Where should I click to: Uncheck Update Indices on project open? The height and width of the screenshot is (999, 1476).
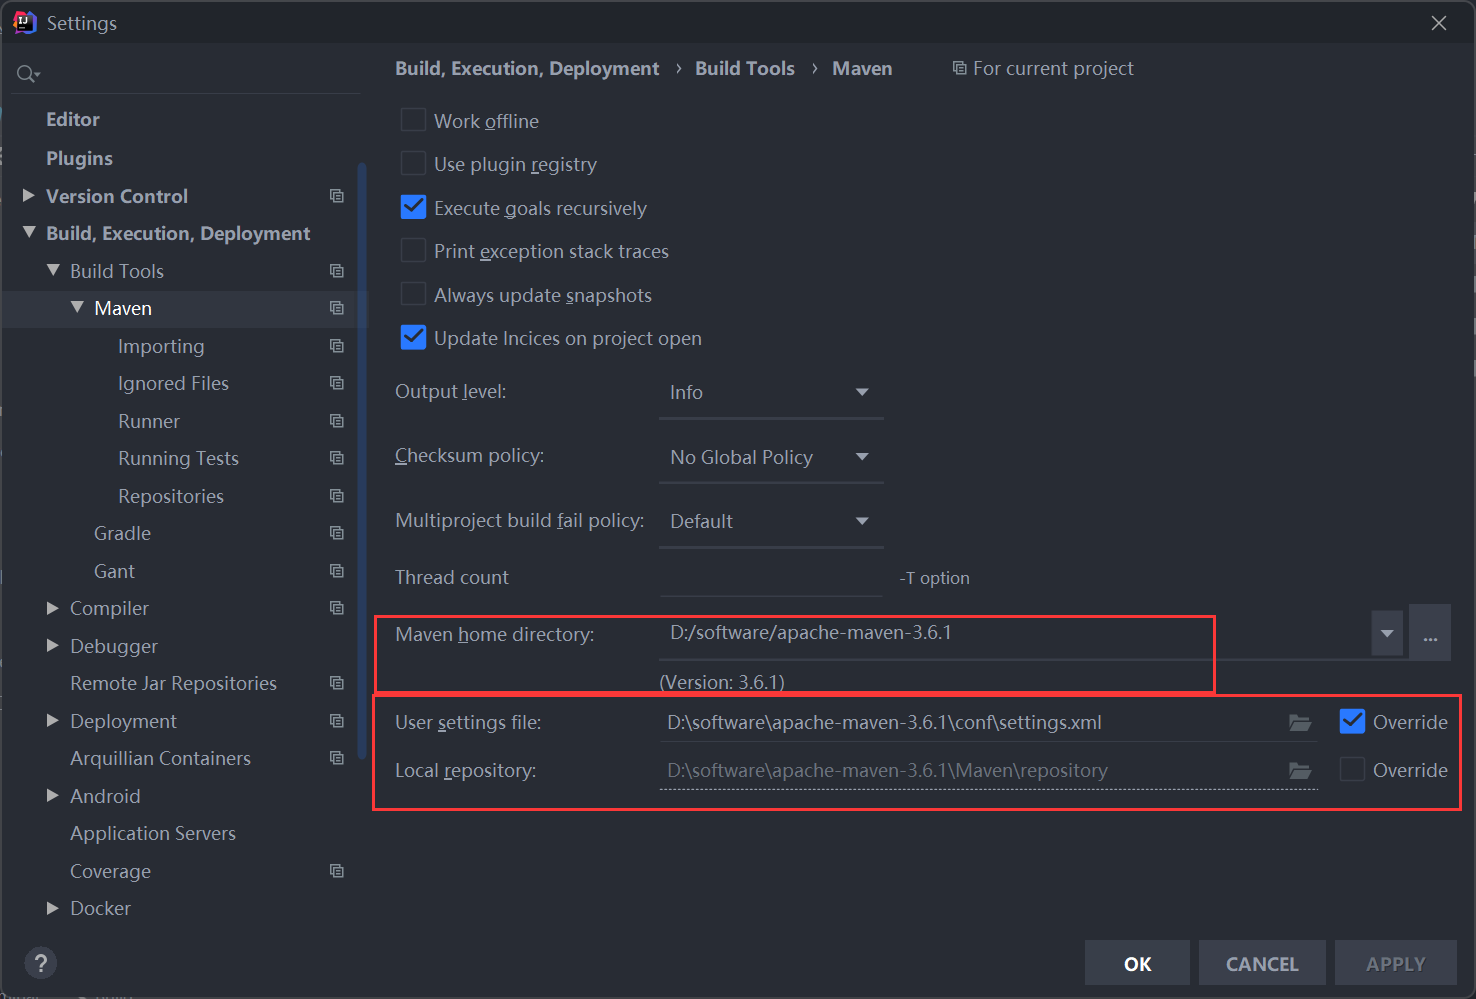tap(413, 337)
